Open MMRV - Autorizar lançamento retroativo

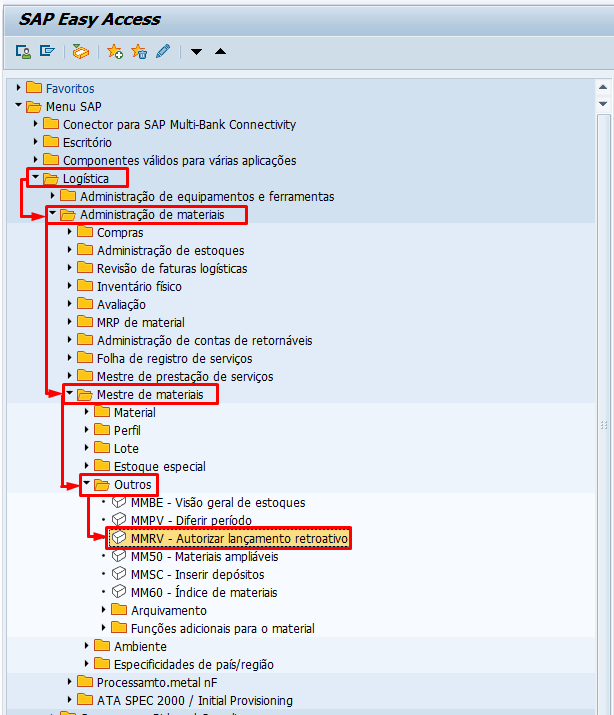coord(238,538)
